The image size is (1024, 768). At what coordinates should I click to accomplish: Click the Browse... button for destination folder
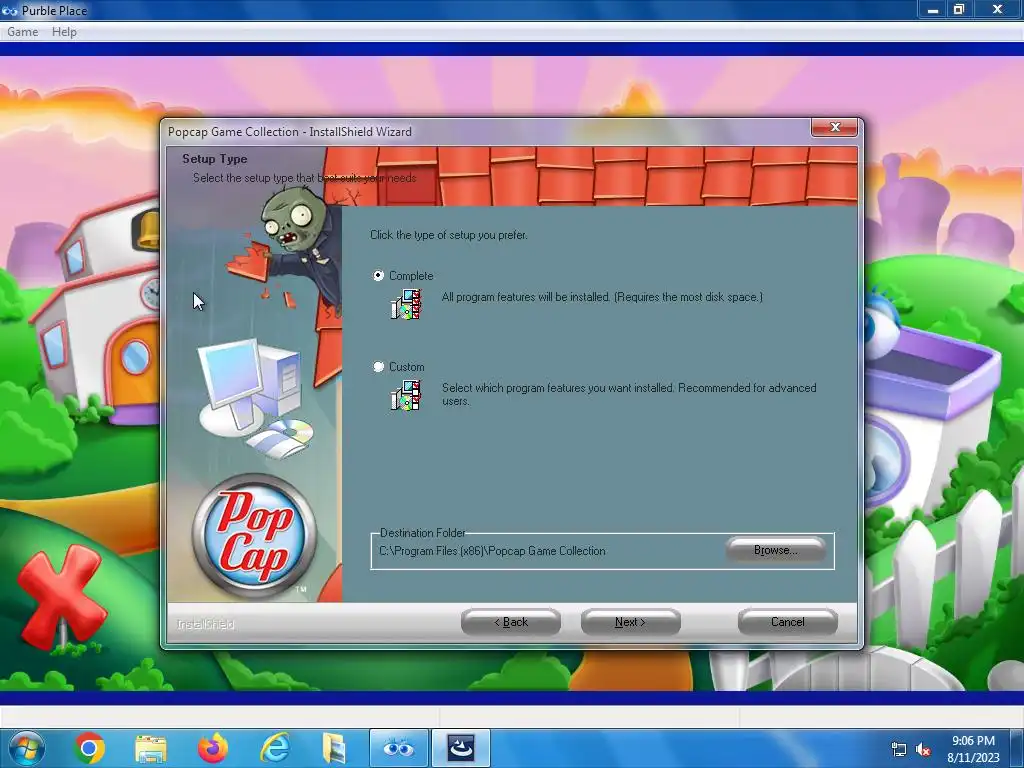(775, 550)
